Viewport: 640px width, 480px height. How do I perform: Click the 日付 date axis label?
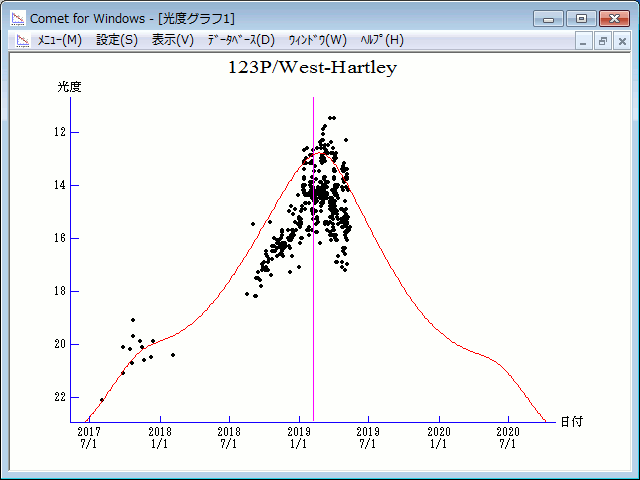click(572, 422)
